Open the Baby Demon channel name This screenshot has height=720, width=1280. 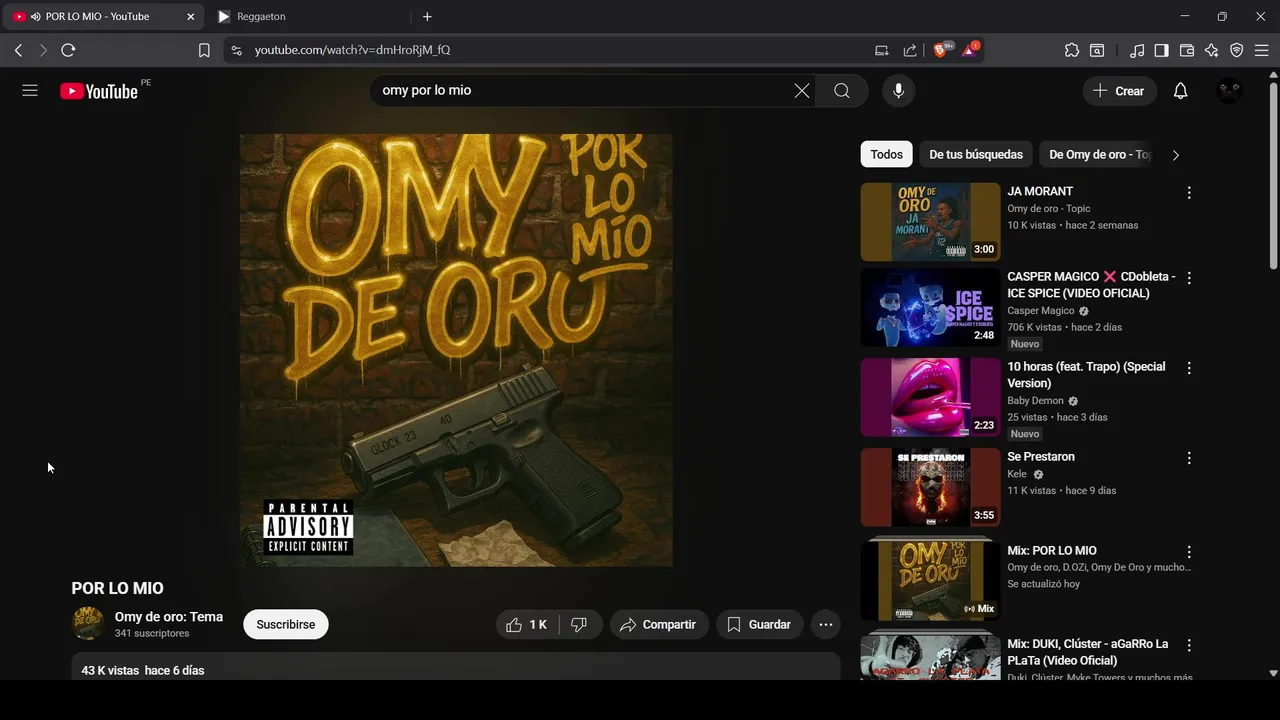[x=1035, y=401]
